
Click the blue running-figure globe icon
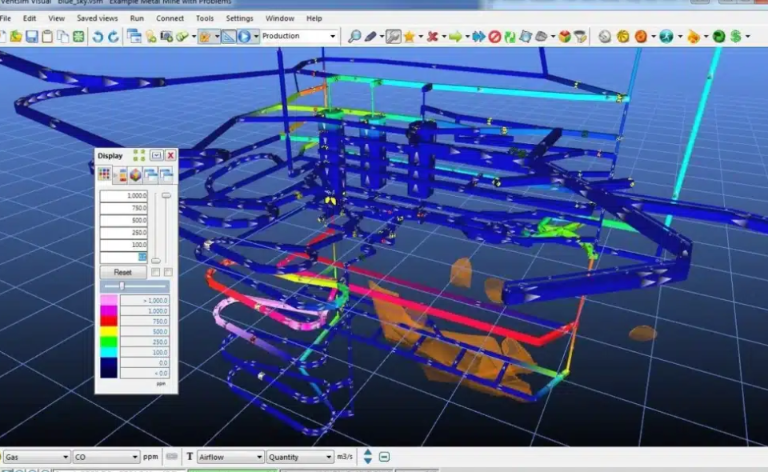coord(666,37)
